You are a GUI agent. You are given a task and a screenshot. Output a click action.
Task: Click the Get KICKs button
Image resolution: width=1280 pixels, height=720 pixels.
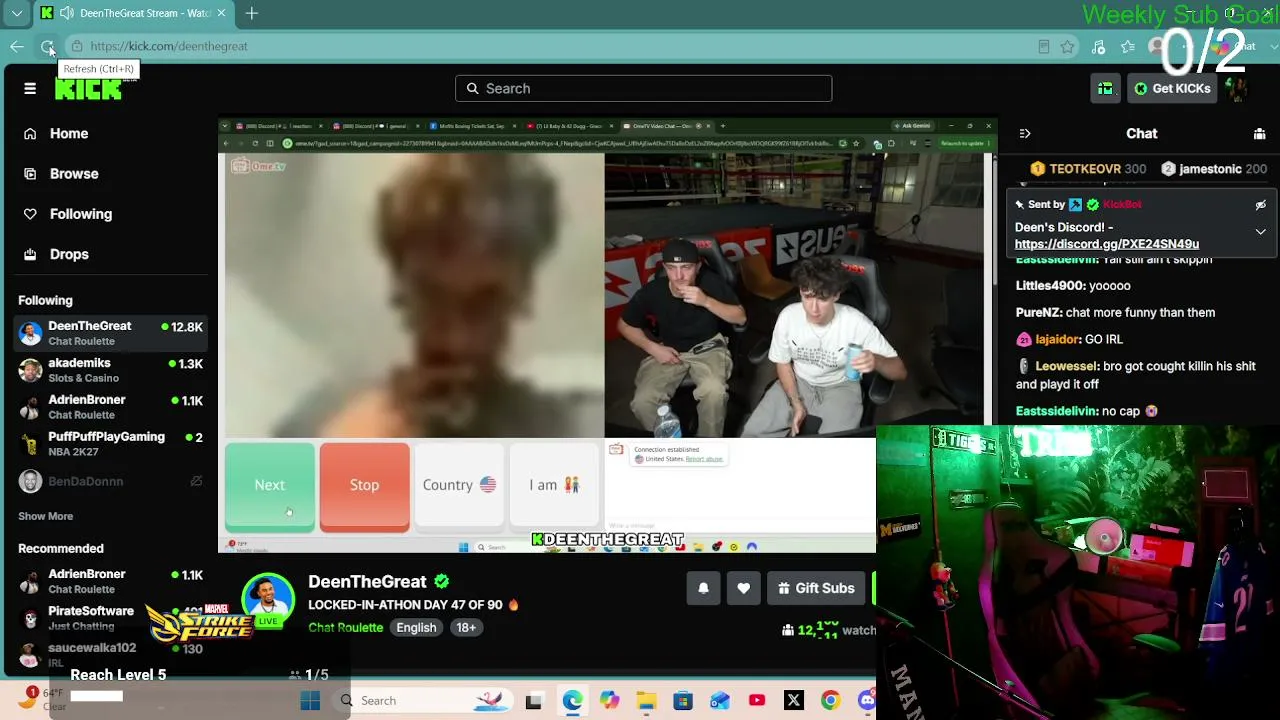tap(1172, 89)
